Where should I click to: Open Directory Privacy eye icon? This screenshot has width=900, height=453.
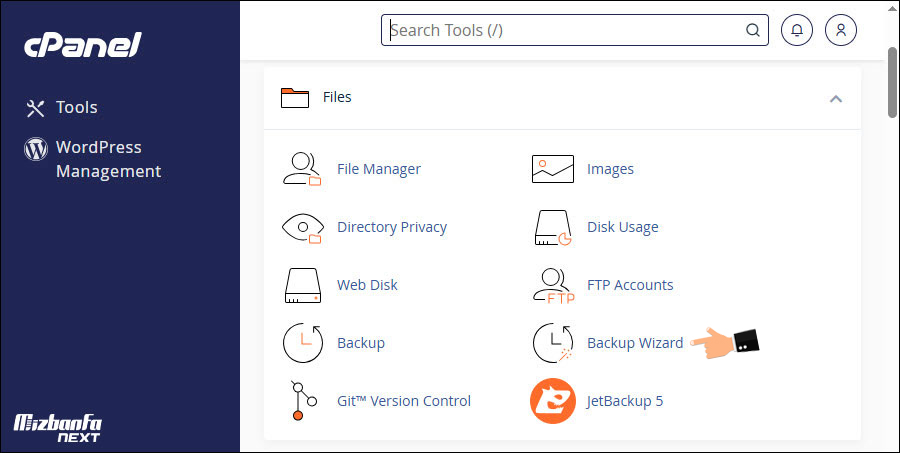302,227
